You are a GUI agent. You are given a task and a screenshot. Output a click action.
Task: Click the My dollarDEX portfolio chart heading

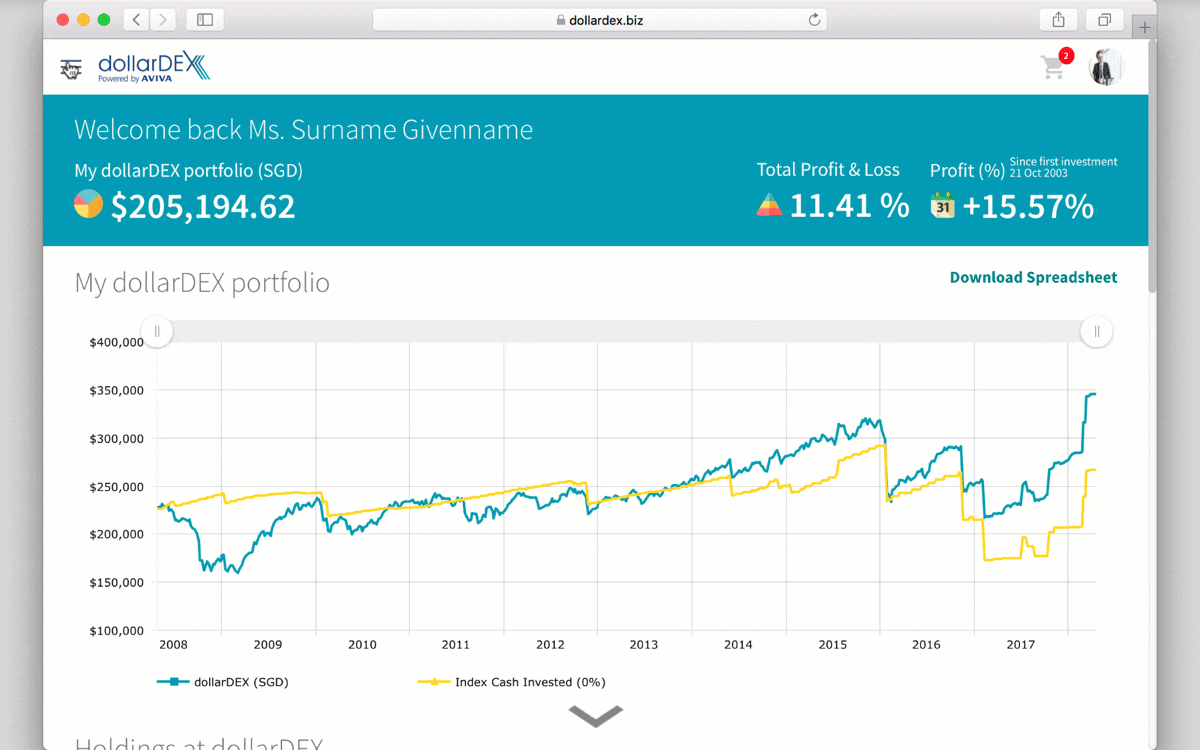pos(202,283)
